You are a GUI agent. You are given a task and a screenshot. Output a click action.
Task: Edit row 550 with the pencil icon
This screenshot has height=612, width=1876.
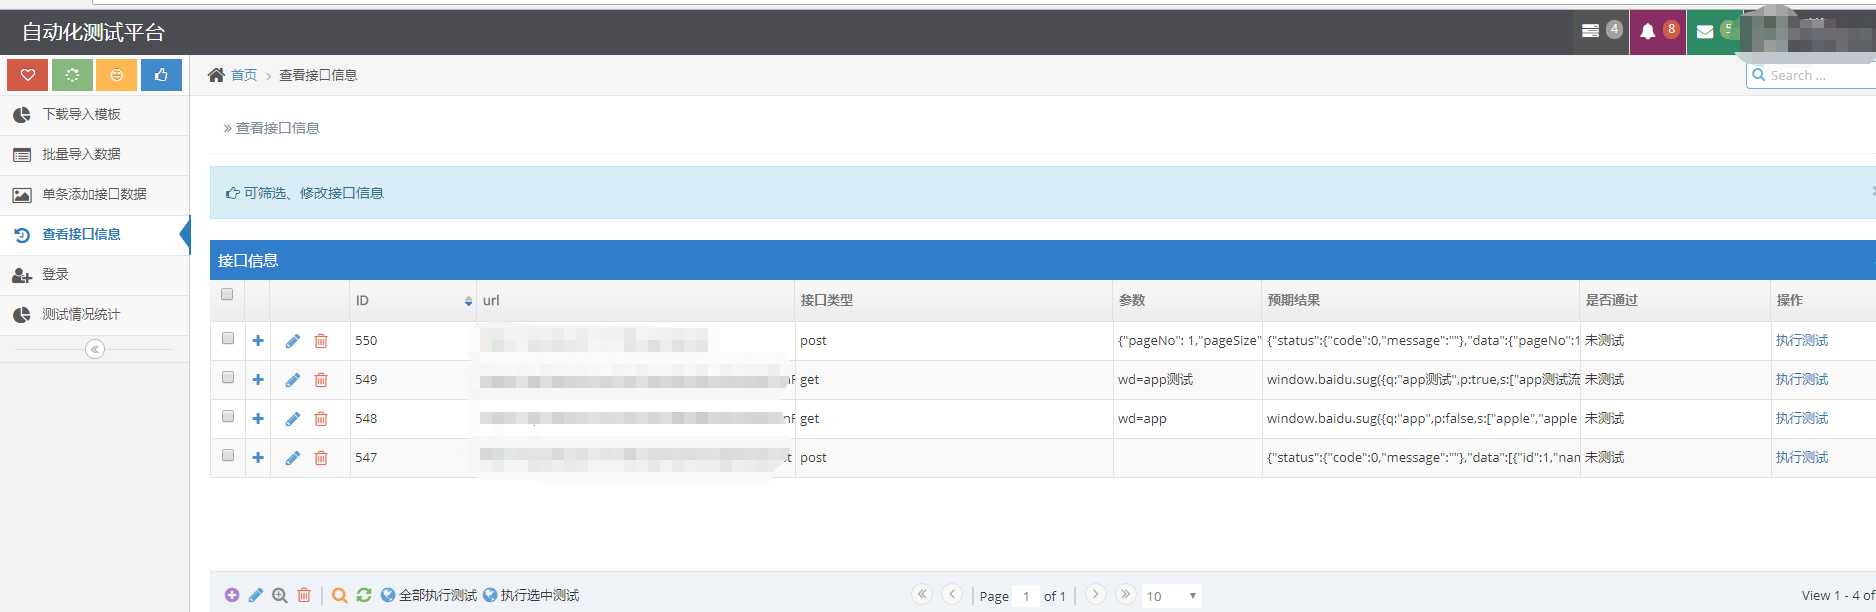[293, 341]
